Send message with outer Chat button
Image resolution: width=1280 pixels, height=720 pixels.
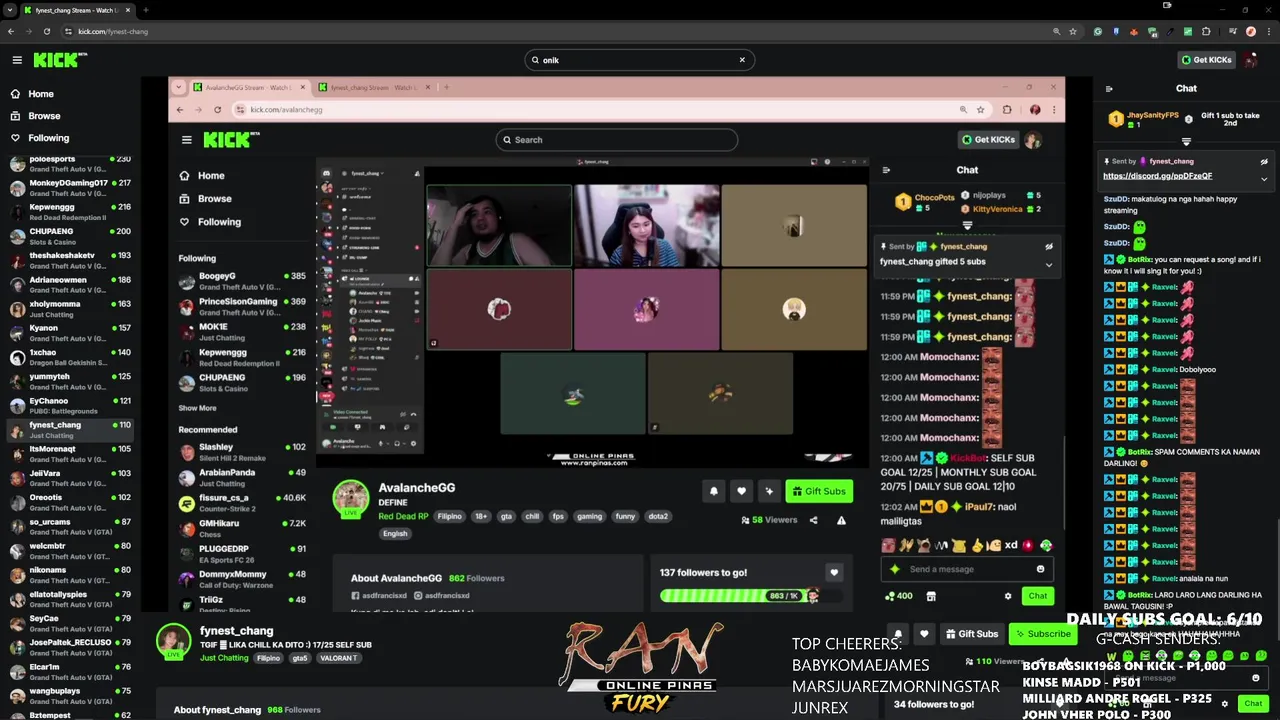[1253, 704]
